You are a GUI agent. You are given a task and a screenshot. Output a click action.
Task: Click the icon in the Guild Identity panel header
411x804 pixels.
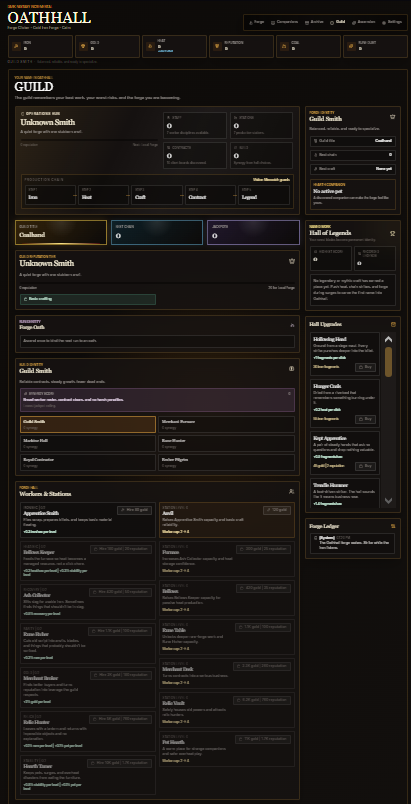pos(292,368)
